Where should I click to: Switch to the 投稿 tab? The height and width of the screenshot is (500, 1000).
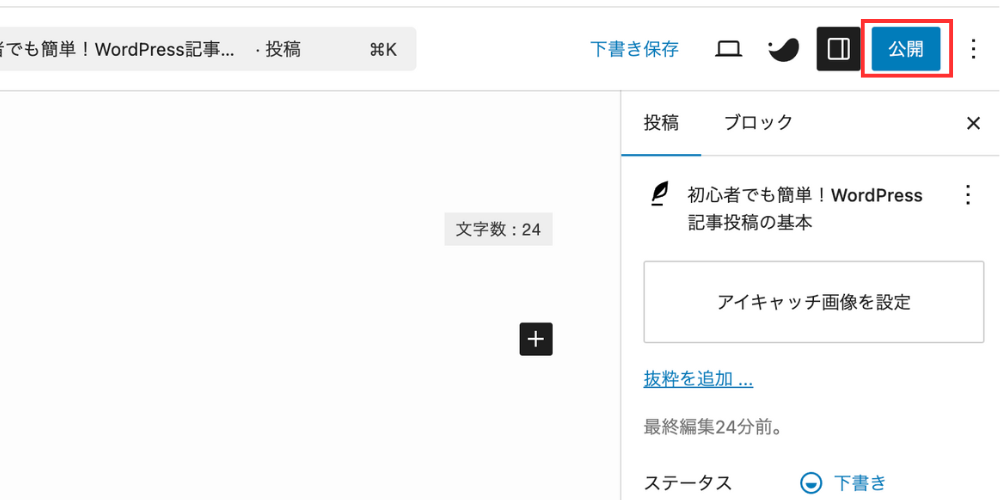[x=661, y=123]
